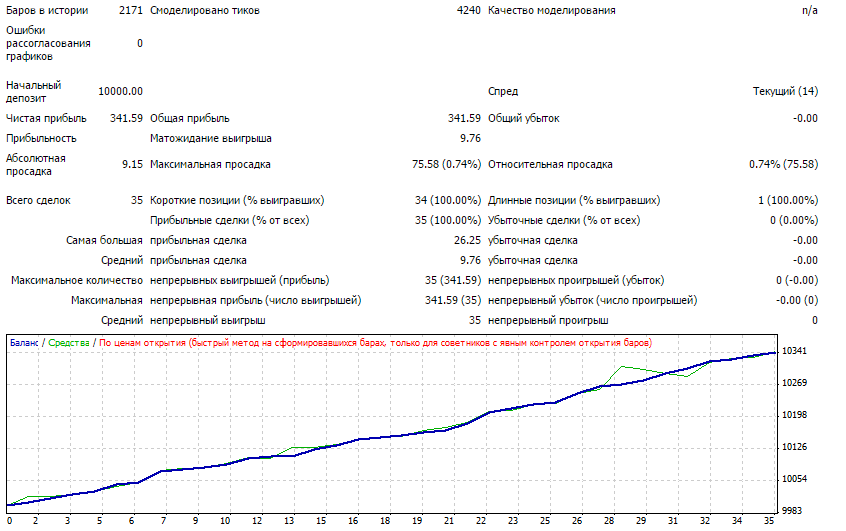The width and height of the screenshot is (846, 531).
Task: Select the max consecutive profit value 341.59 (35)
Action: click(453, 300)
